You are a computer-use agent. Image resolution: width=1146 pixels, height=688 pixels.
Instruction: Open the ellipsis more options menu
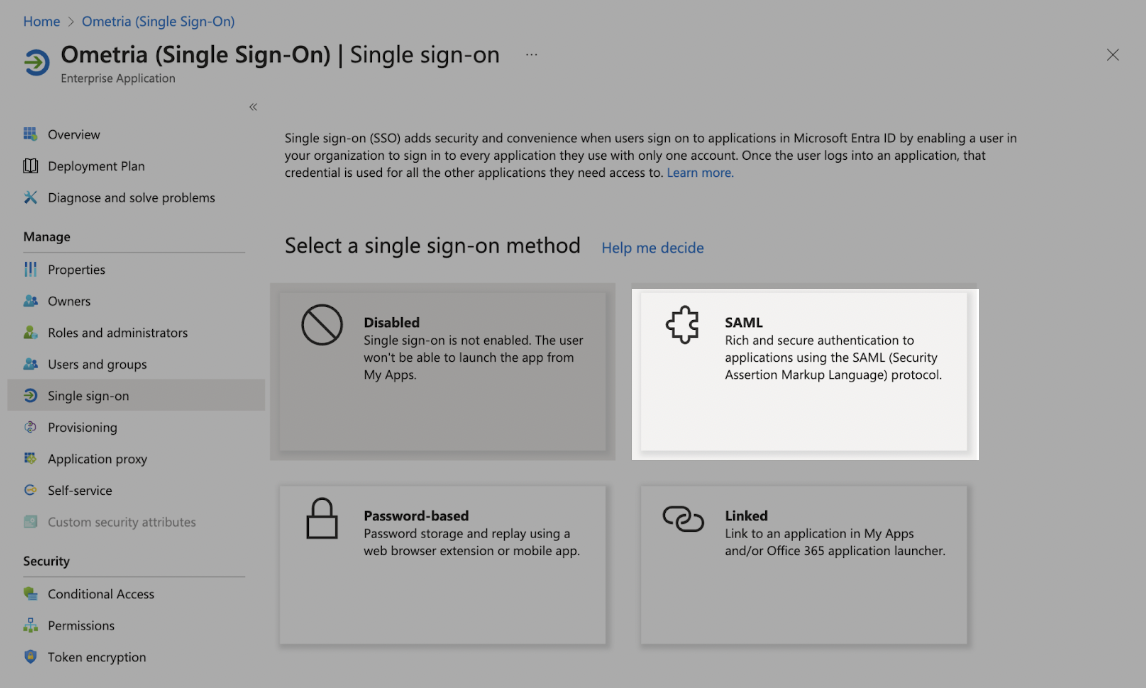click(x=531, y=55)
